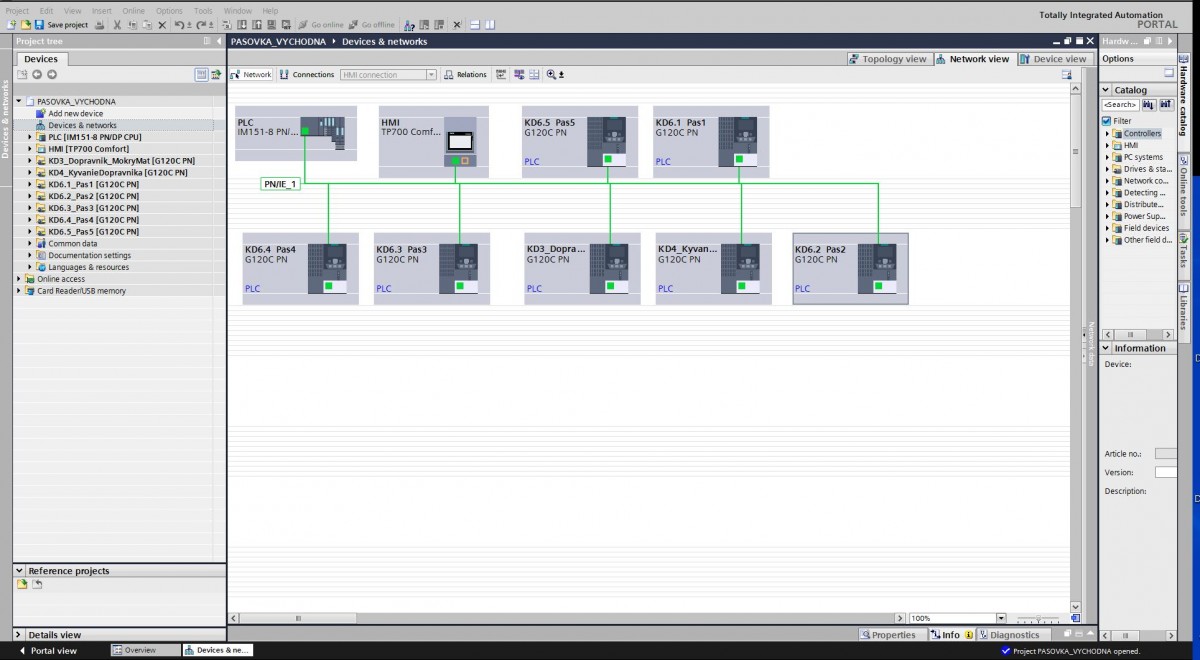Toggle the Network mode button
This screenshot has width=1200, height=660.
pos(251,75)
